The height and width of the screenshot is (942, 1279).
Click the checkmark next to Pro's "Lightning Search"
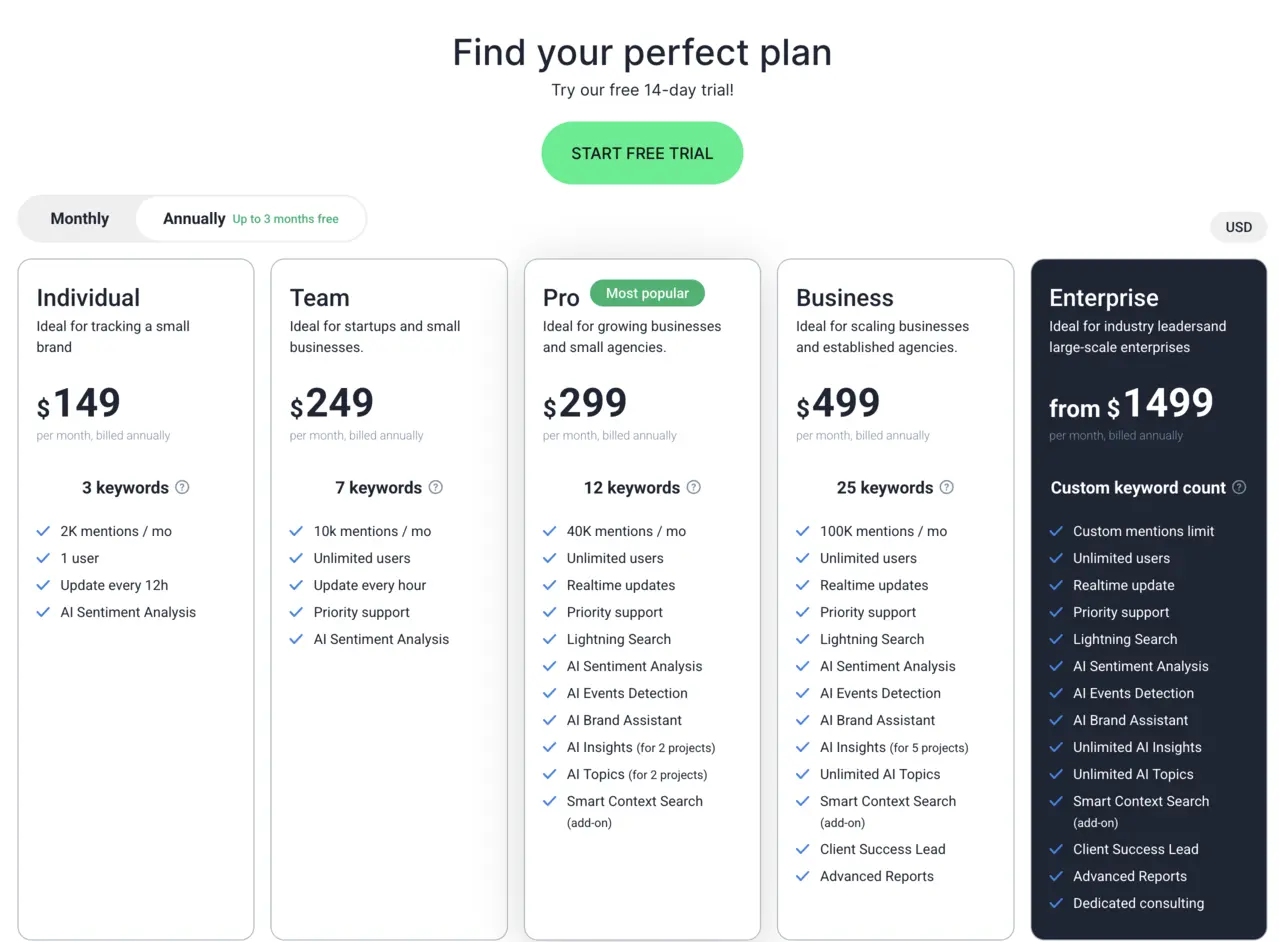pos(549,639)
